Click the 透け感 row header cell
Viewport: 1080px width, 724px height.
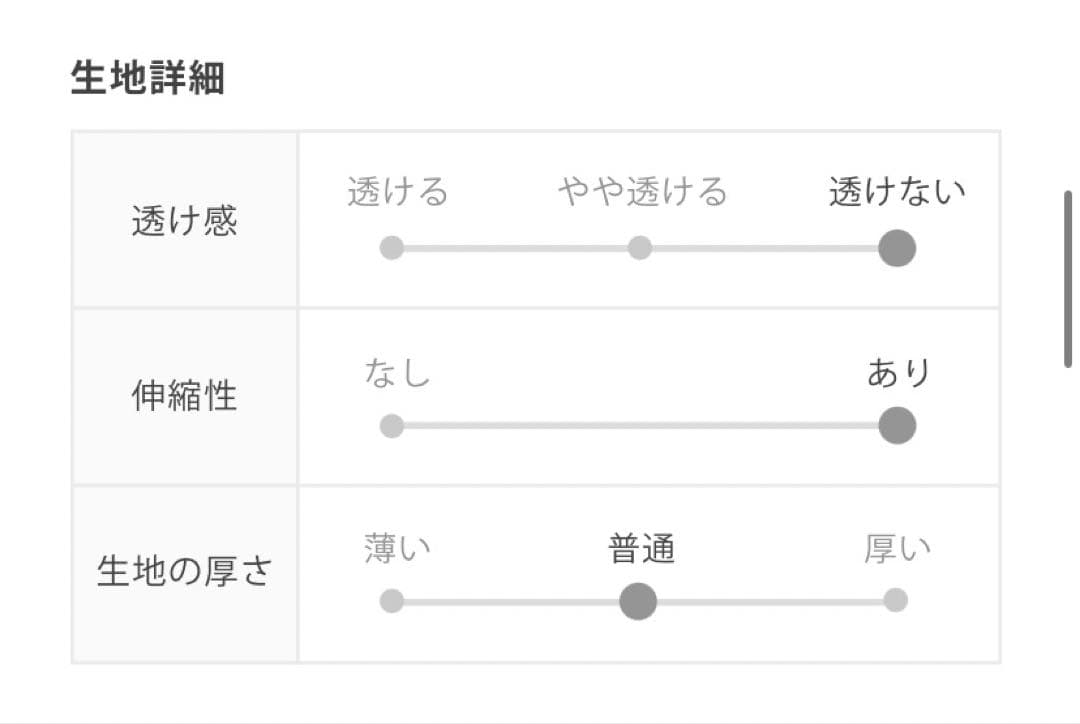click(x=185, y=220)
